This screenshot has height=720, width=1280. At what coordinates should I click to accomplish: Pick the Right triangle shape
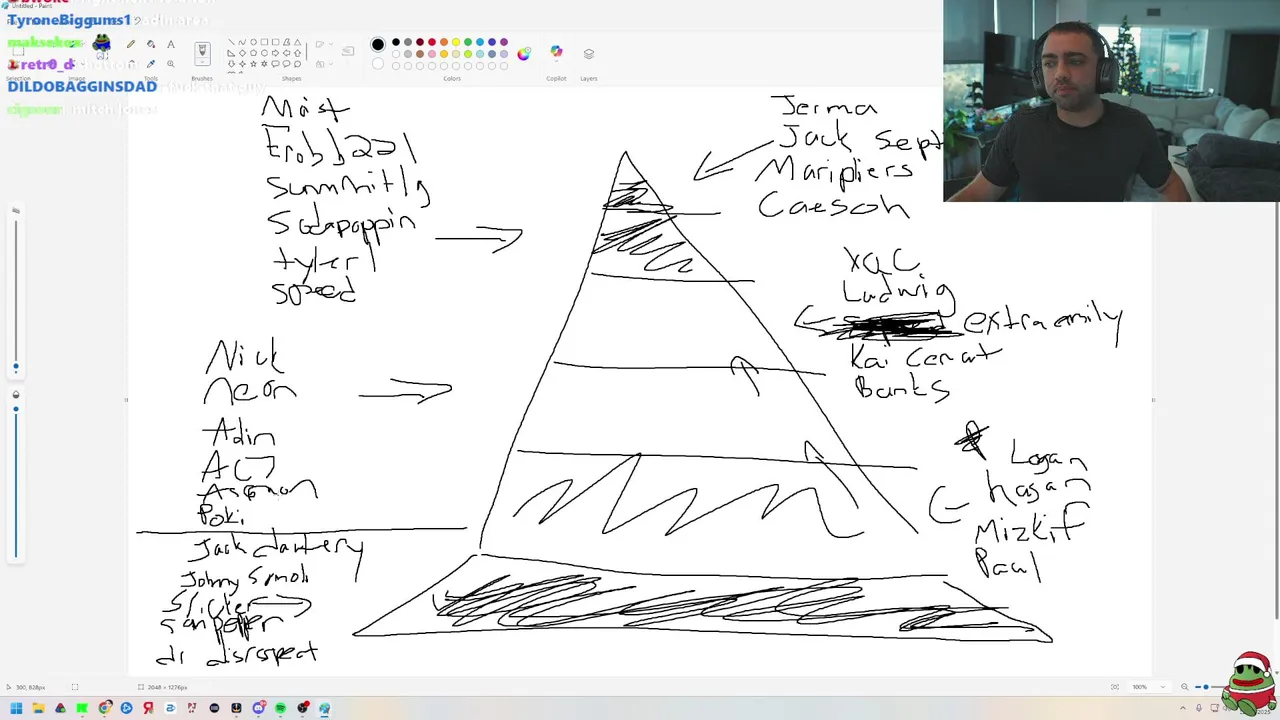(231, 53)
